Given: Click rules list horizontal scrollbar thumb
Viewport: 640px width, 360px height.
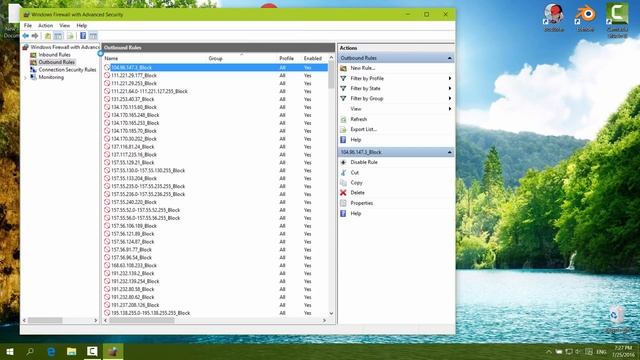Looking at the screenshot, I should tap(142, 320).
